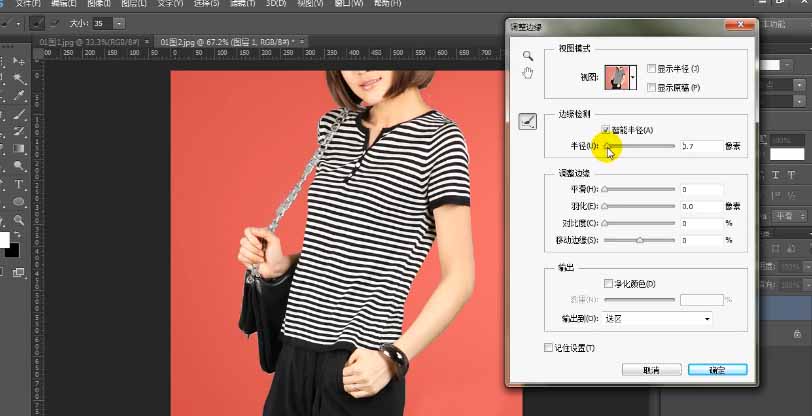This screenshot has width=812, height=416.
Task: Select the Move tool in the toolbox
Action: point(19,60)
